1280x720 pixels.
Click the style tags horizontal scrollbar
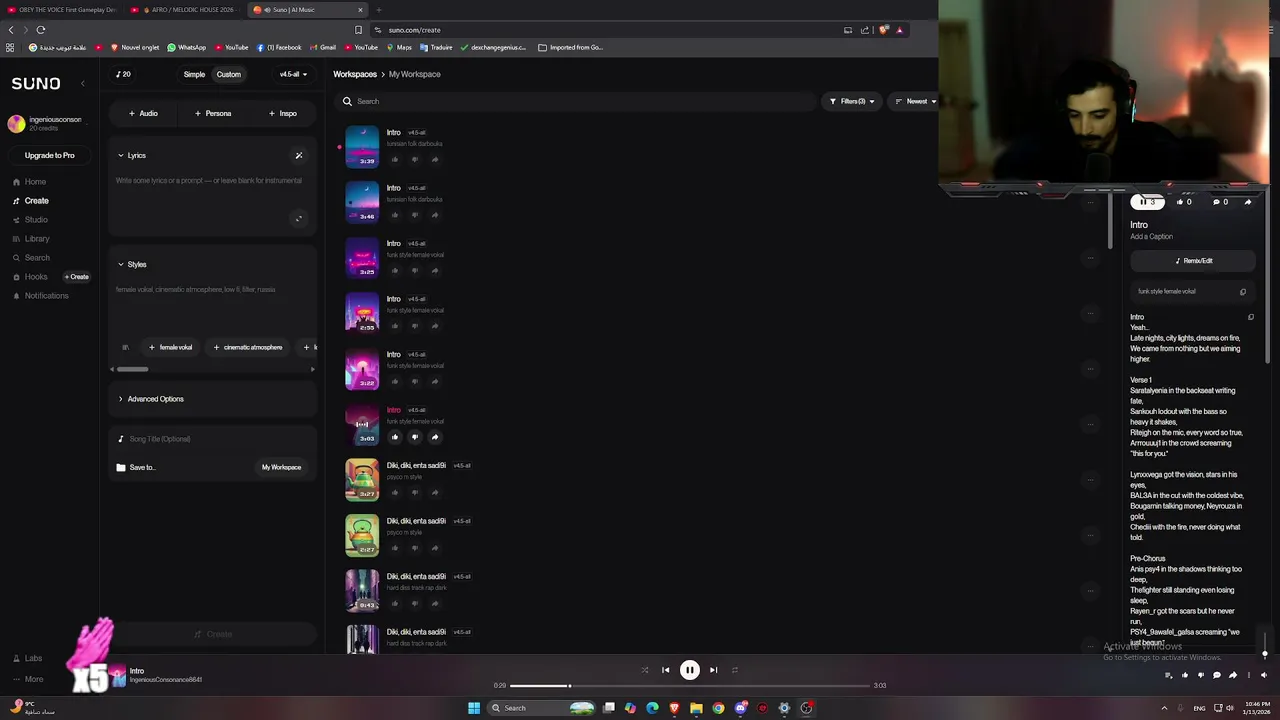pos(132,369)
